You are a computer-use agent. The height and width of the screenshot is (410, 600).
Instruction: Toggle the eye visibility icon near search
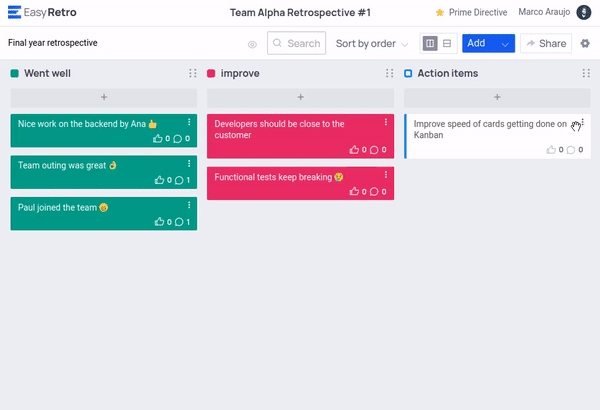(x=252, y=44)
